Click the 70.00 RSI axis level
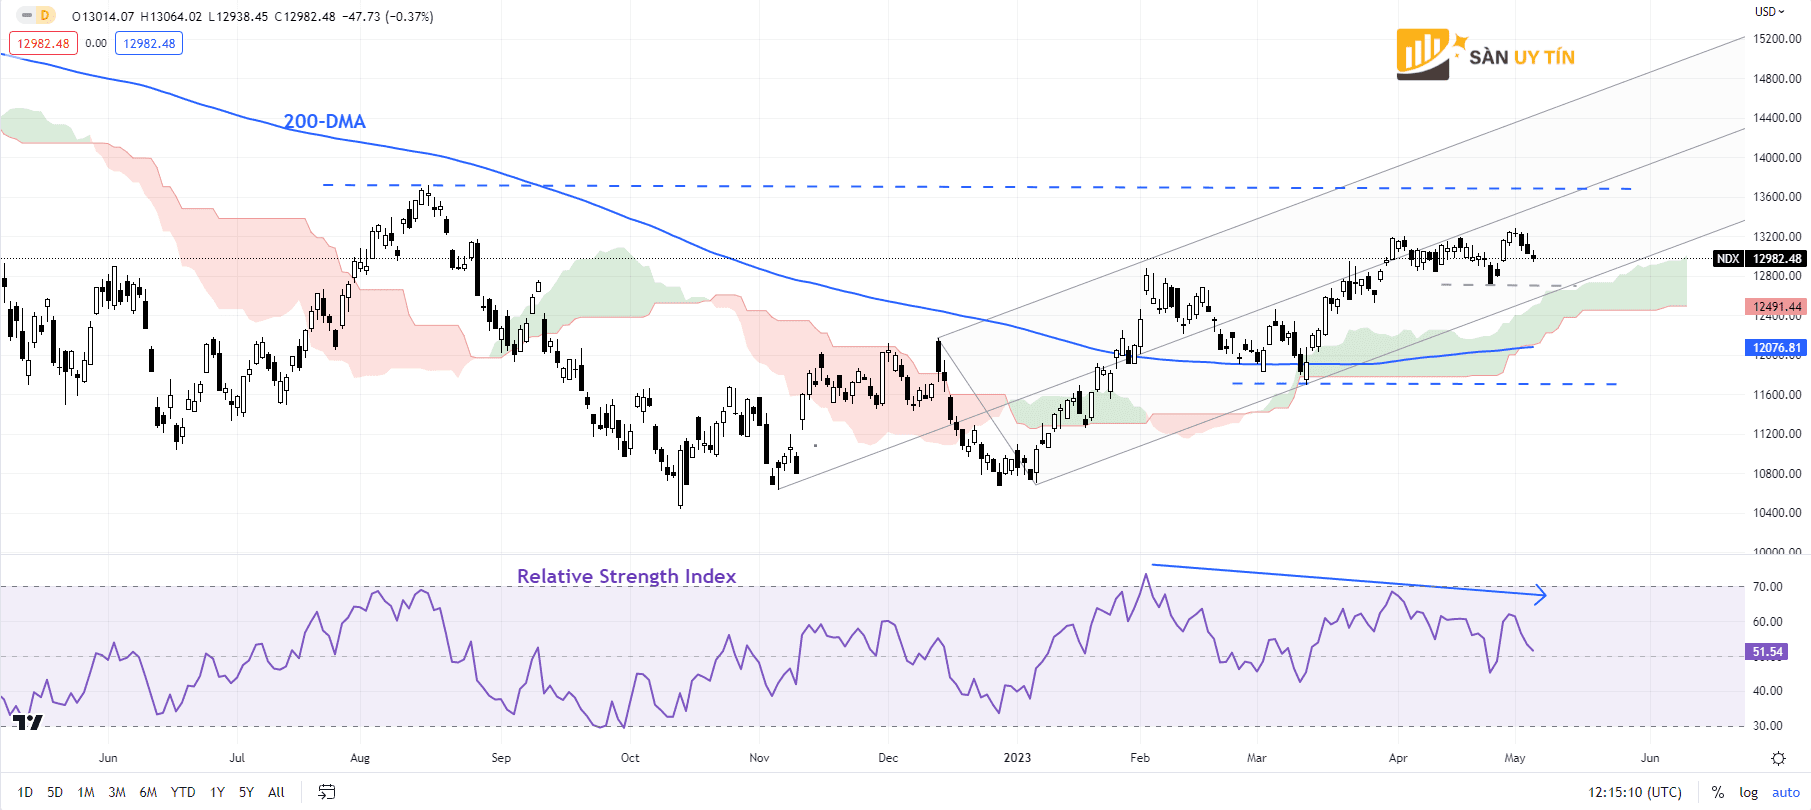The image size is (1811, 810). click(1767, 587)
